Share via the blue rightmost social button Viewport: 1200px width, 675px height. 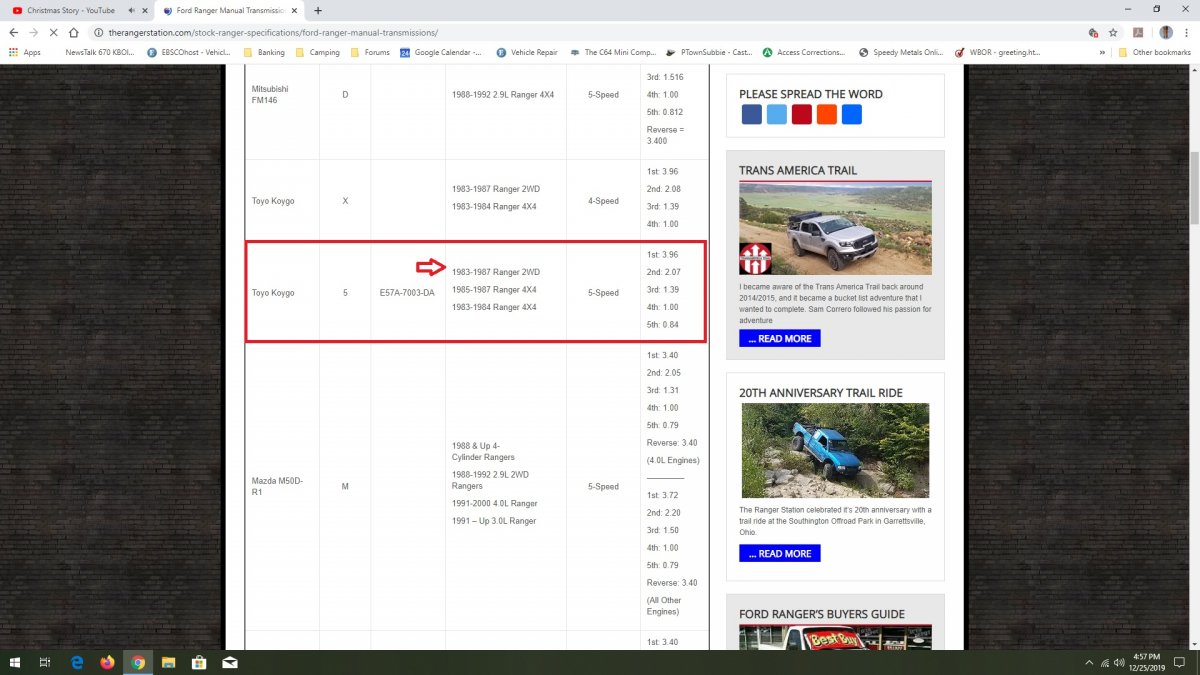click(x=852, y=114)
